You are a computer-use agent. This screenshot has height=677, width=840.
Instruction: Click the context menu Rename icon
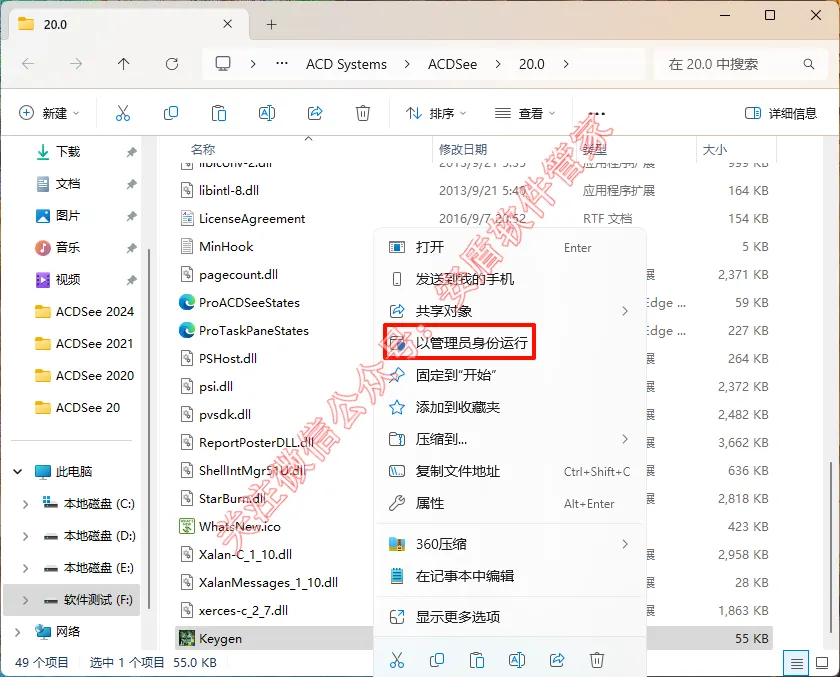click(x=517, y=660)
